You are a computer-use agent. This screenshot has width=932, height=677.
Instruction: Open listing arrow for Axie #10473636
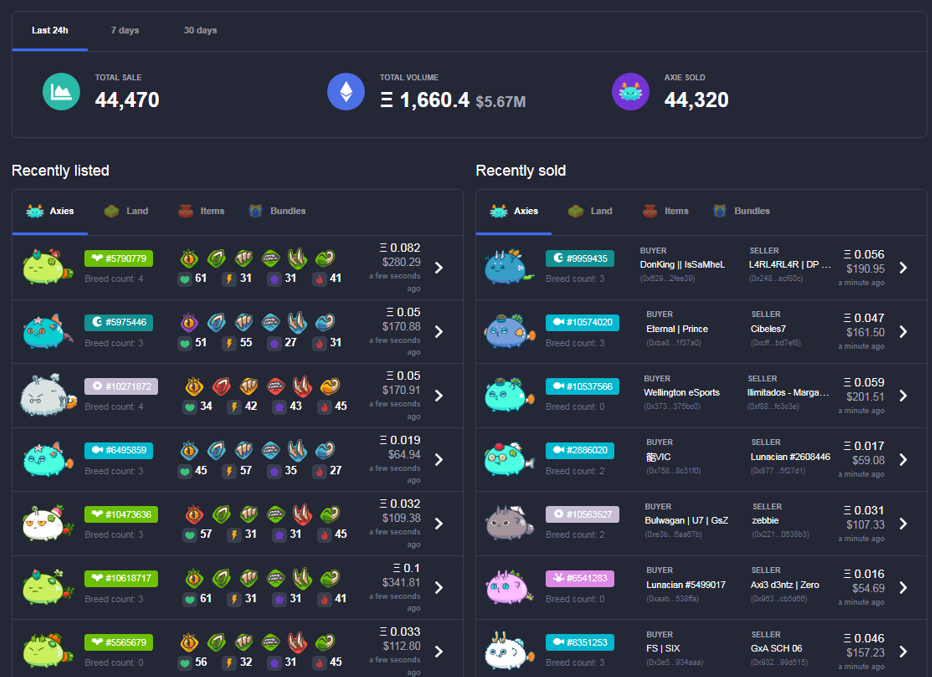pyautogui.click(x=439, y=524)
